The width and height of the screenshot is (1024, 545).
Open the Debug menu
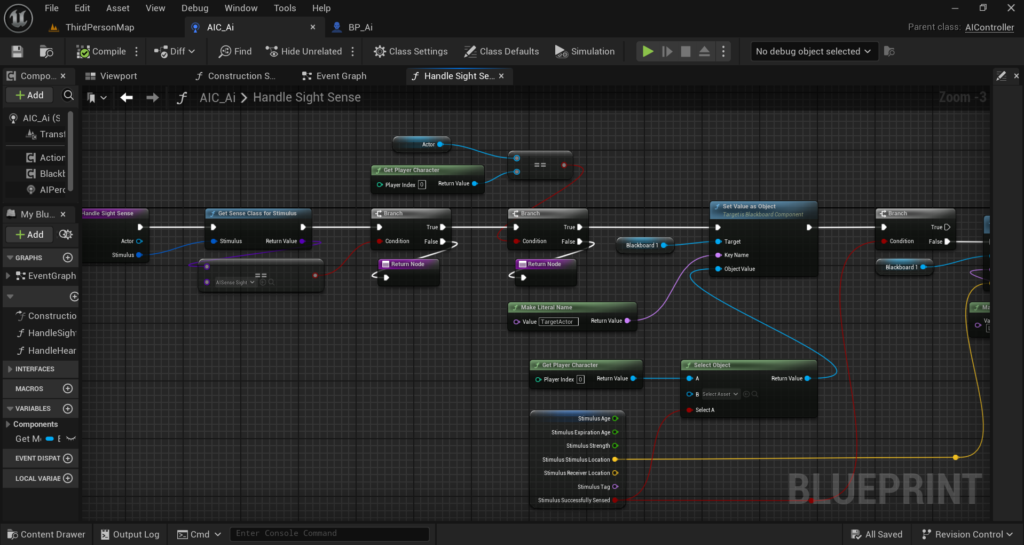click(195, 8)
